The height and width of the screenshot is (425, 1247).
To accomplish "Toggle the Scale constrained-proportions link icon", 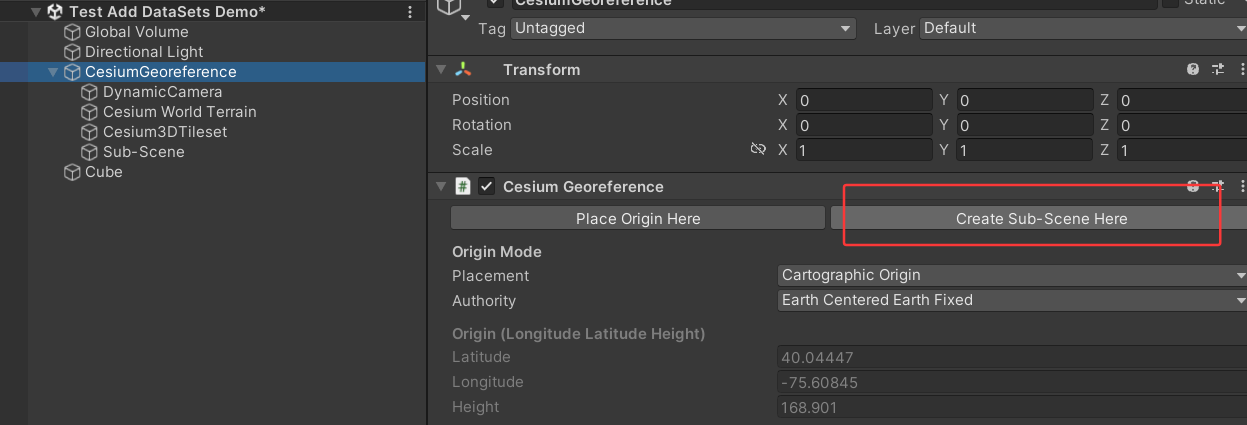I will [758, 150].
